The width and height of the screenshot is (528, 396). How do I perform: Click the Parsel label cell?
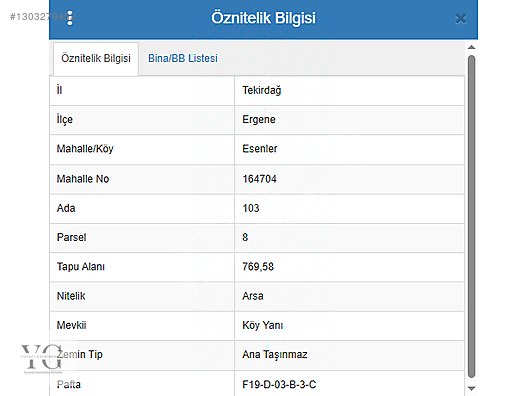click(x=142, y=238)
